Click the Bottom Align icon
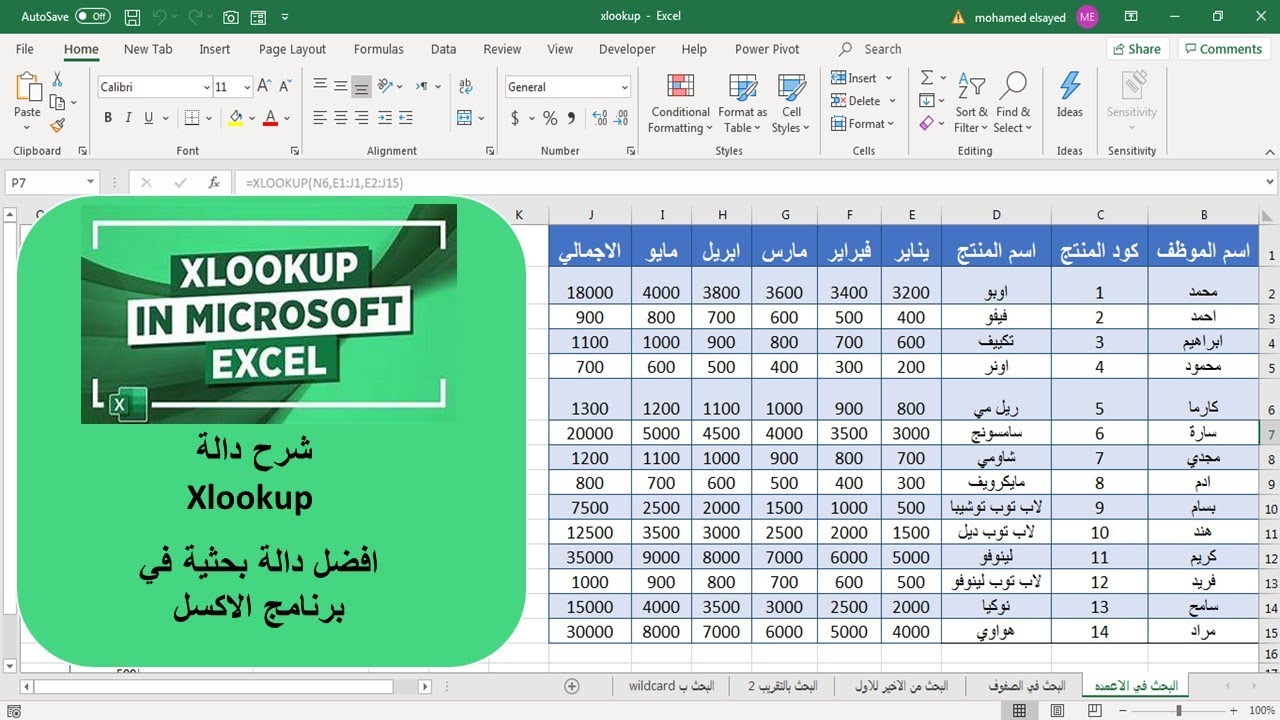Viewport: 1280px width, 720px height. pyautogui.click(x=362, y=87)
